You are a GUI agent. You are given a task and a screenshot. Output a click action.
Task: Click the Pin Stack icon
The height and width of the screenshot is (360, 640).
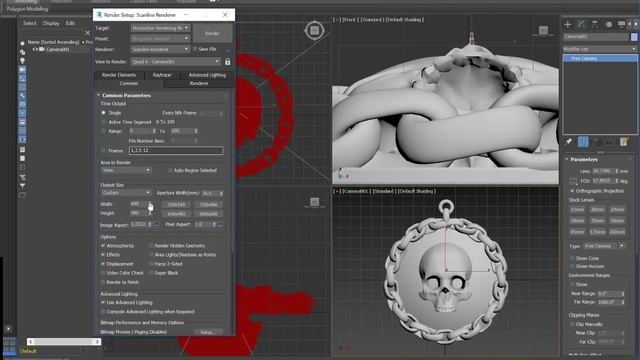coord(569,142)
